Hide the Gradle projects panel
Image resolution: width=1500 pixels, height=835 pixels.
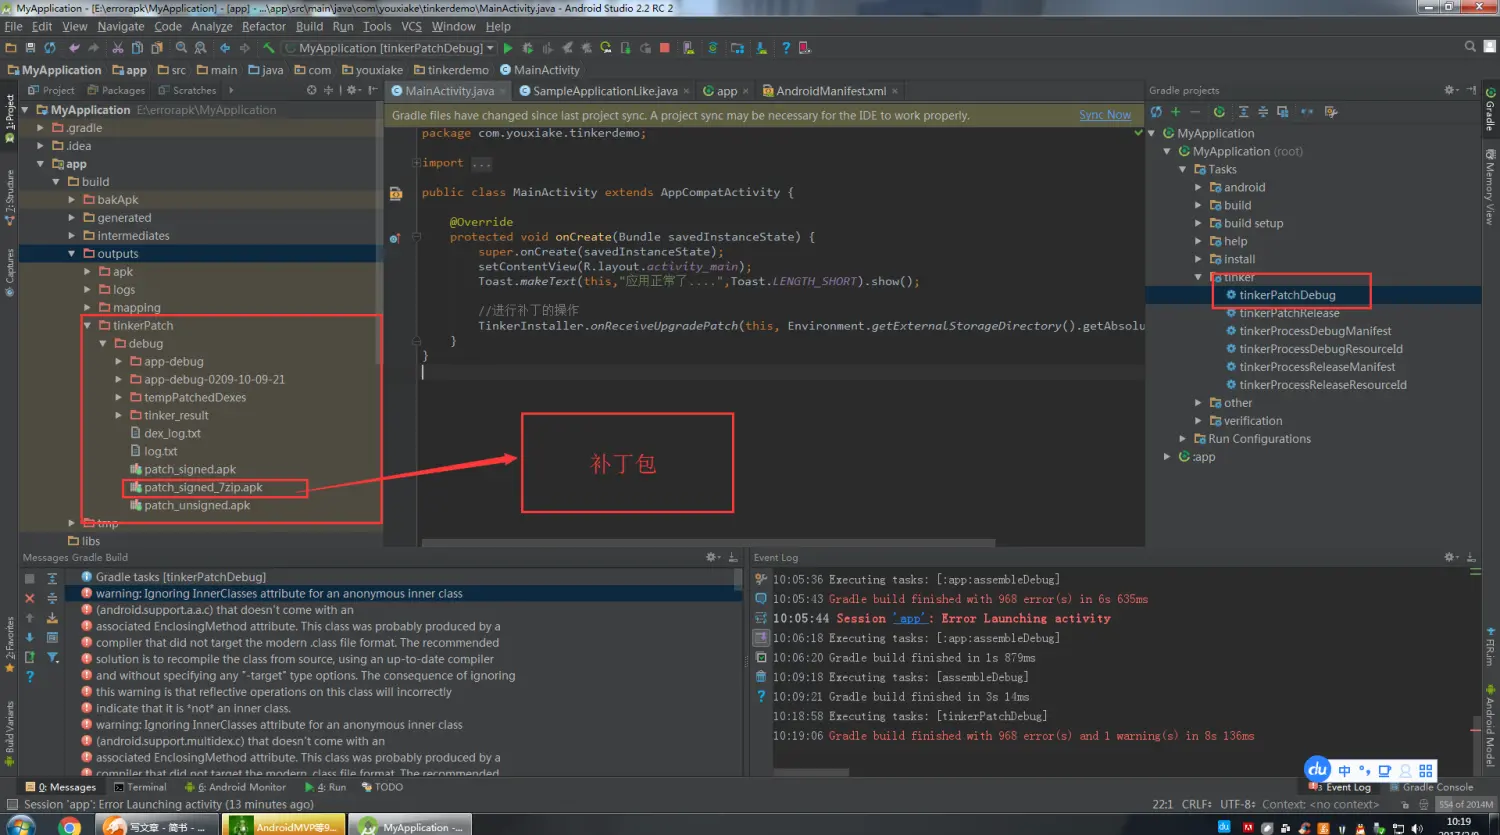[1472, 90]
